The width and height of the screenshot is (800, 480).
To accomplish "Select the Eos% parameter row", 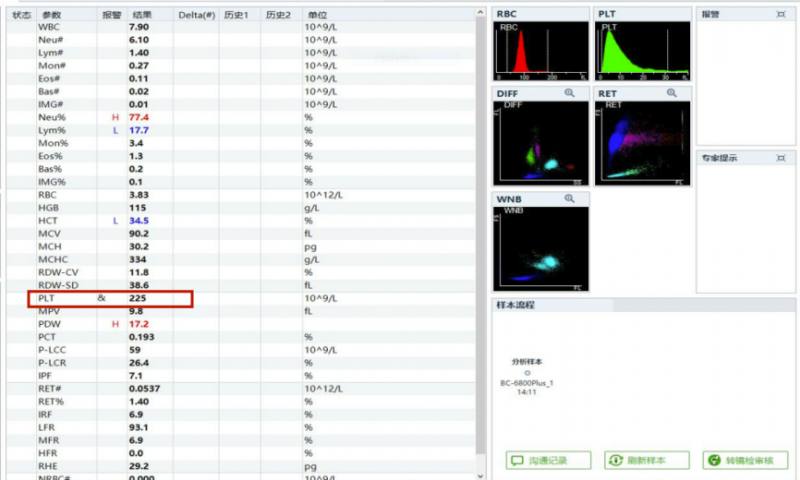I will point(241,156).
